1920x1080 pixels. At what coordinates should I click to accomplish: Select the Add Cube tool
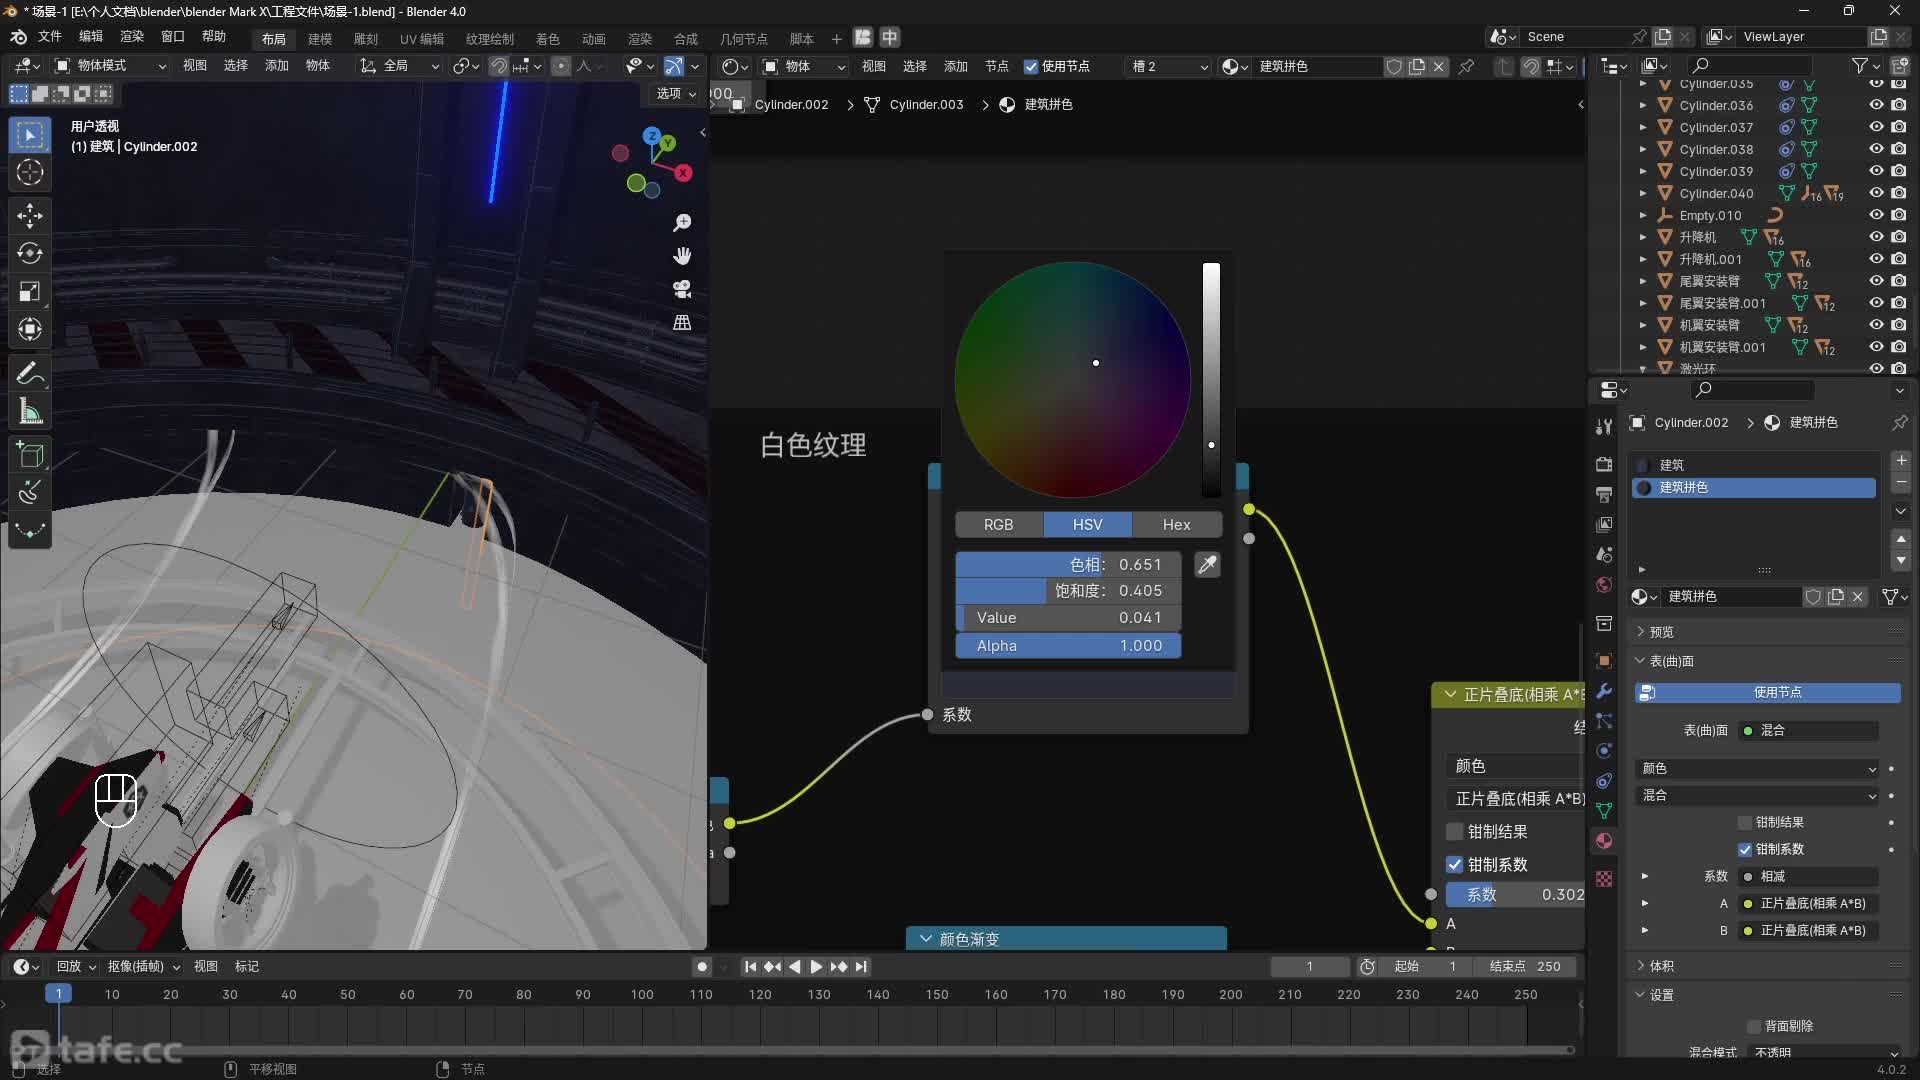pyautogui.click(x=30, y=456)
